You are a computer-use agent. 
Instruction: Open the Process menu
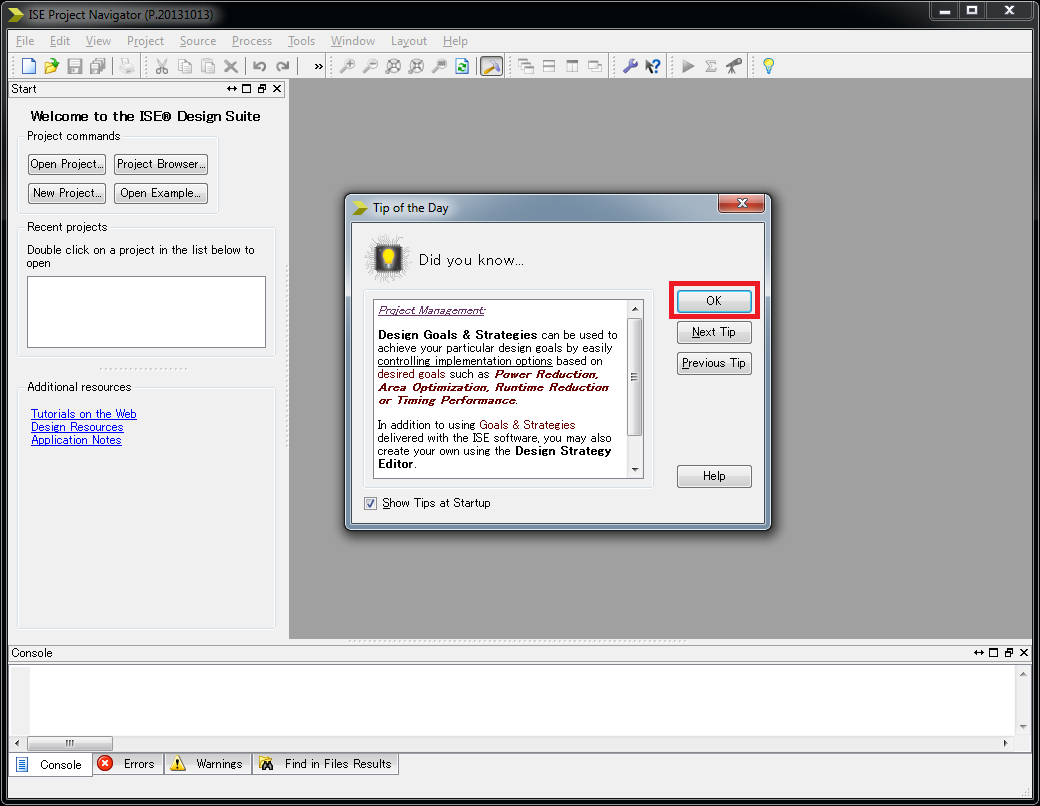click(251, 40)
